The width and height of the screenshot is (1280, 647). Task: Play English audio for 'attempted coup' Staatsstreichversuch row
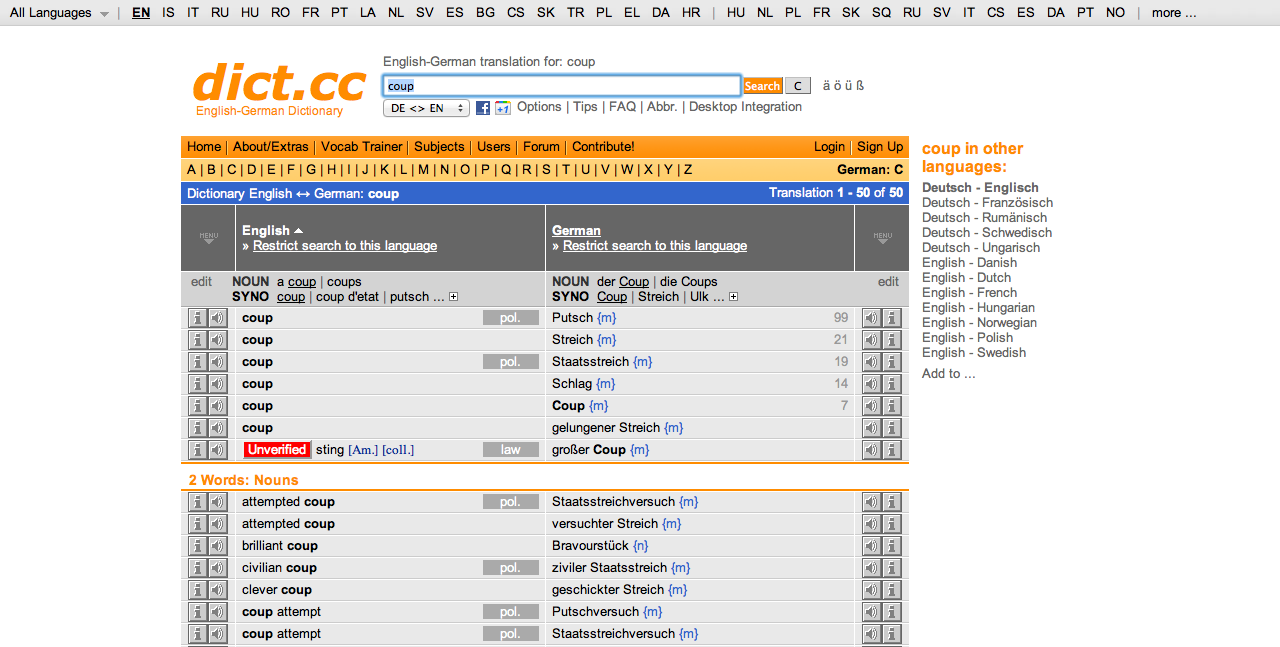coord(217,502)
